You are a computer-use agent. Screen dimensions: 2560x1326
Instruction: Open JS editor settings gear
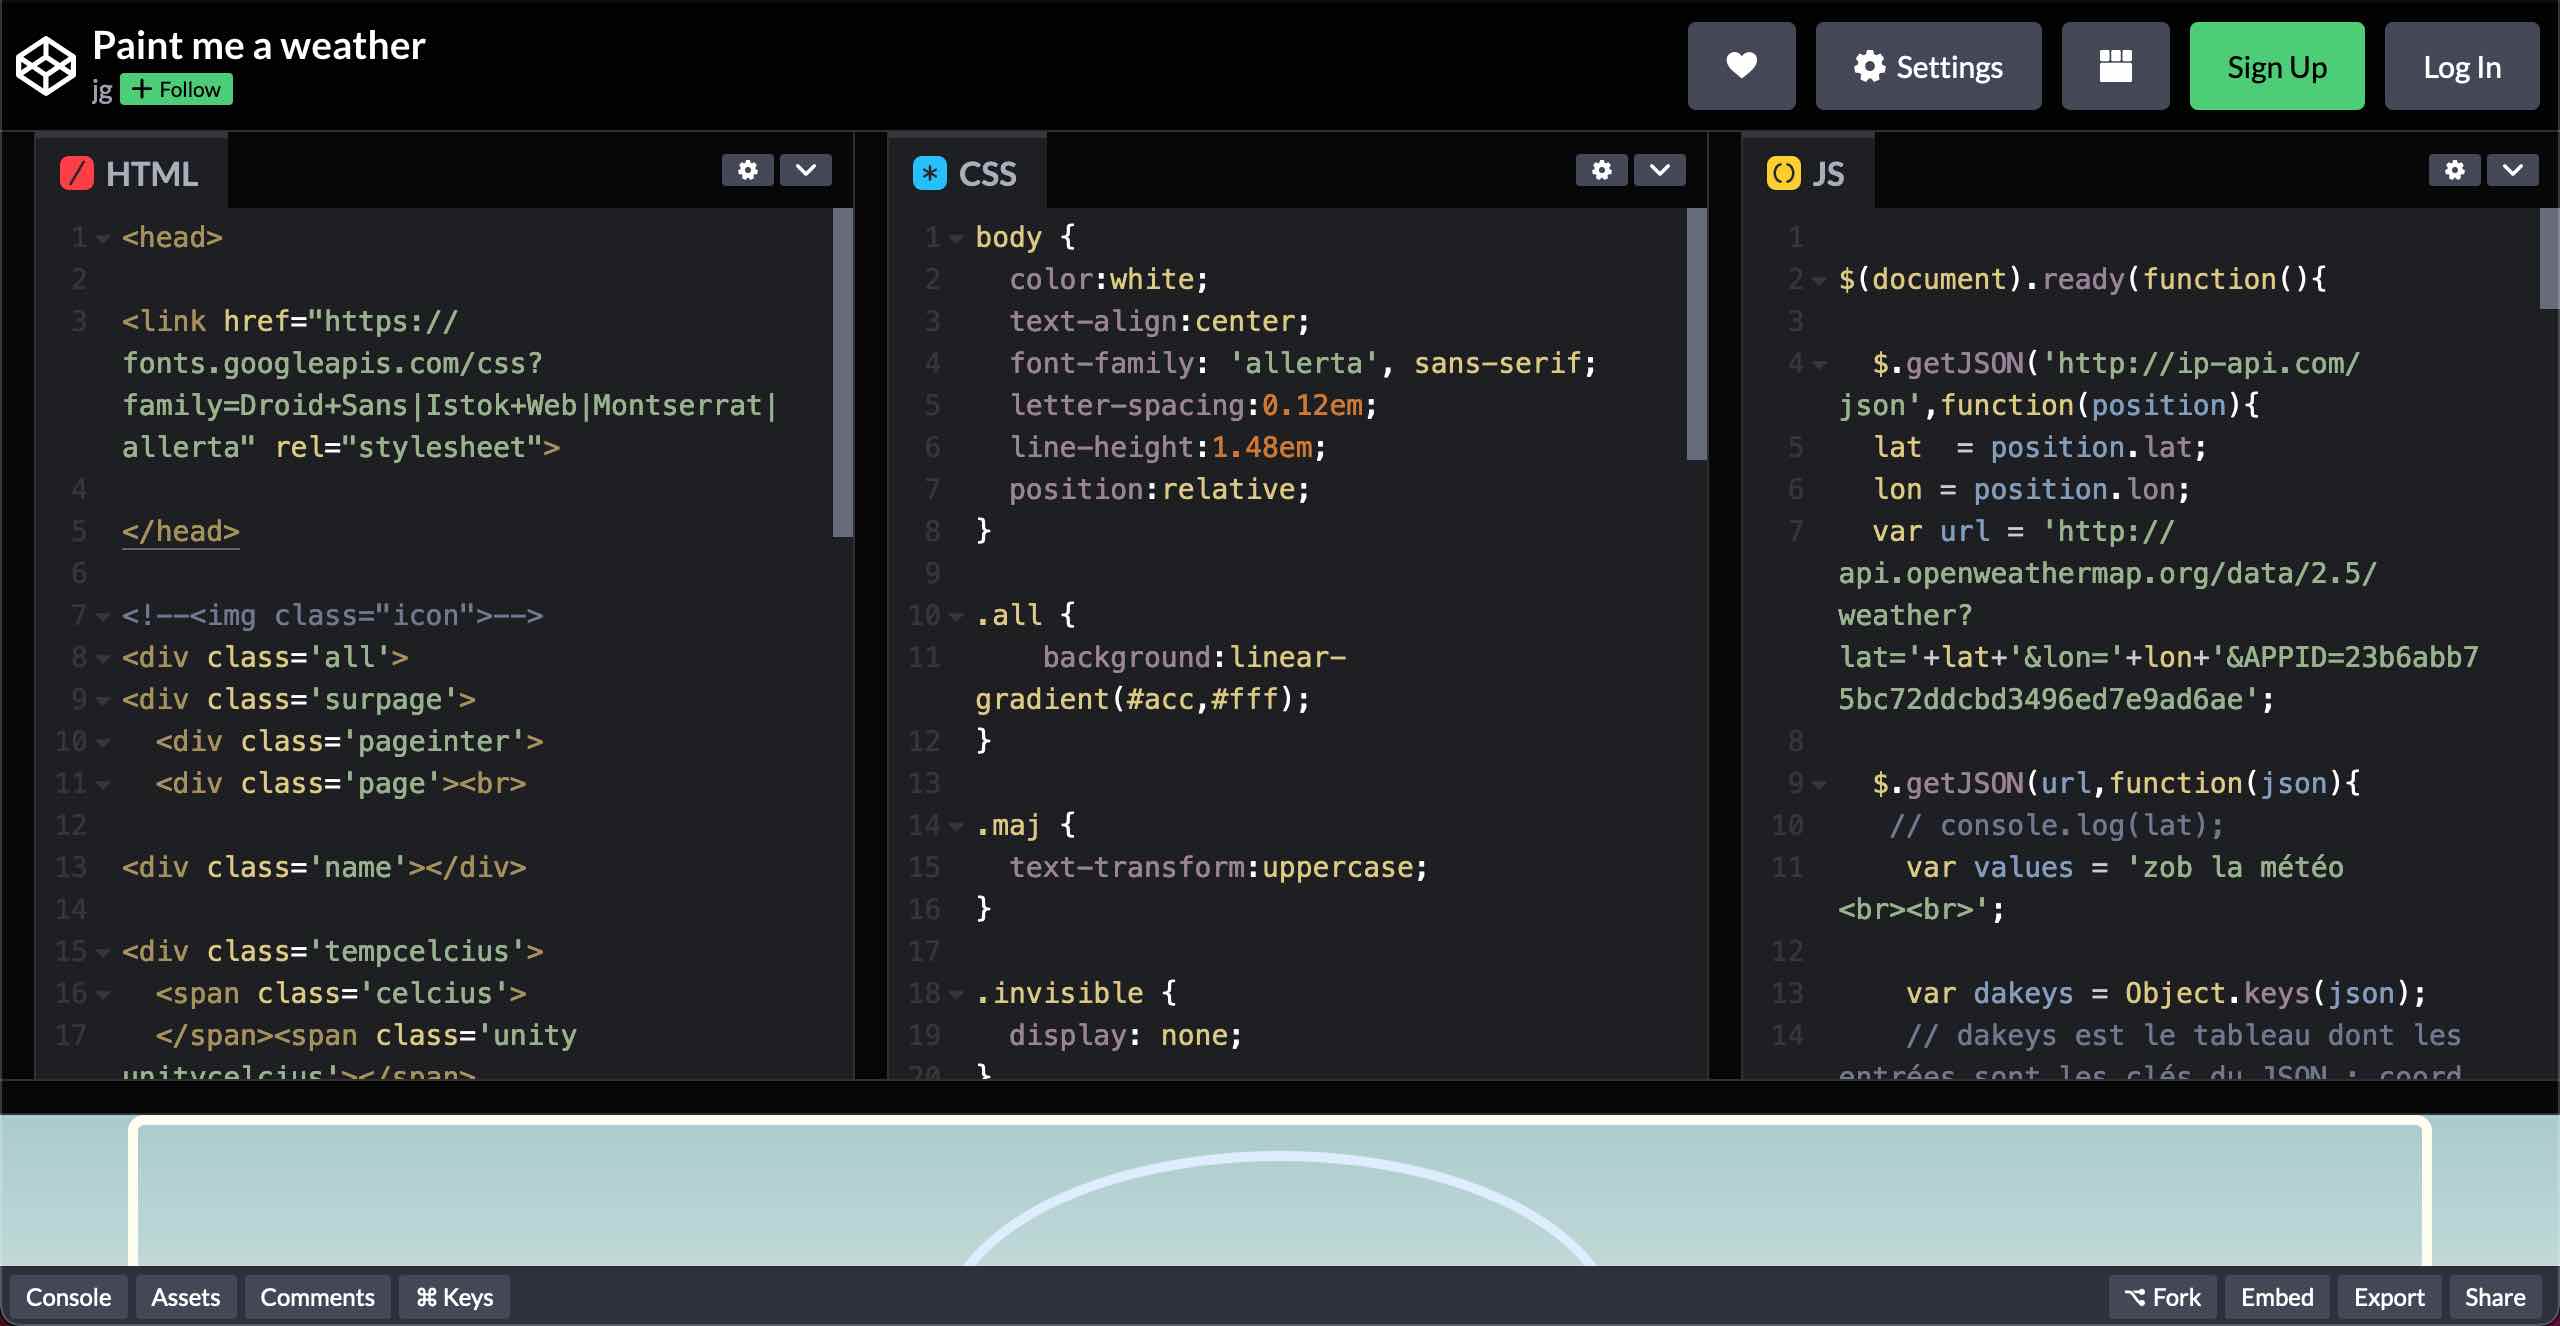pyautogui.click(x=2454, y=170)
